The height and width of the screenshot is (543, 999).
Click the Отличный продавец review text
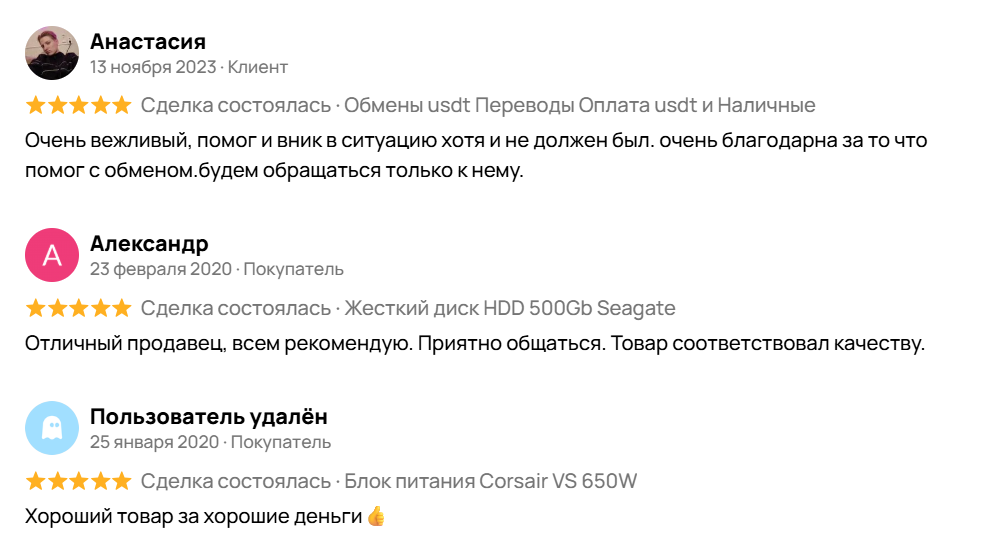pyautogui.click(x=475, y=345)
